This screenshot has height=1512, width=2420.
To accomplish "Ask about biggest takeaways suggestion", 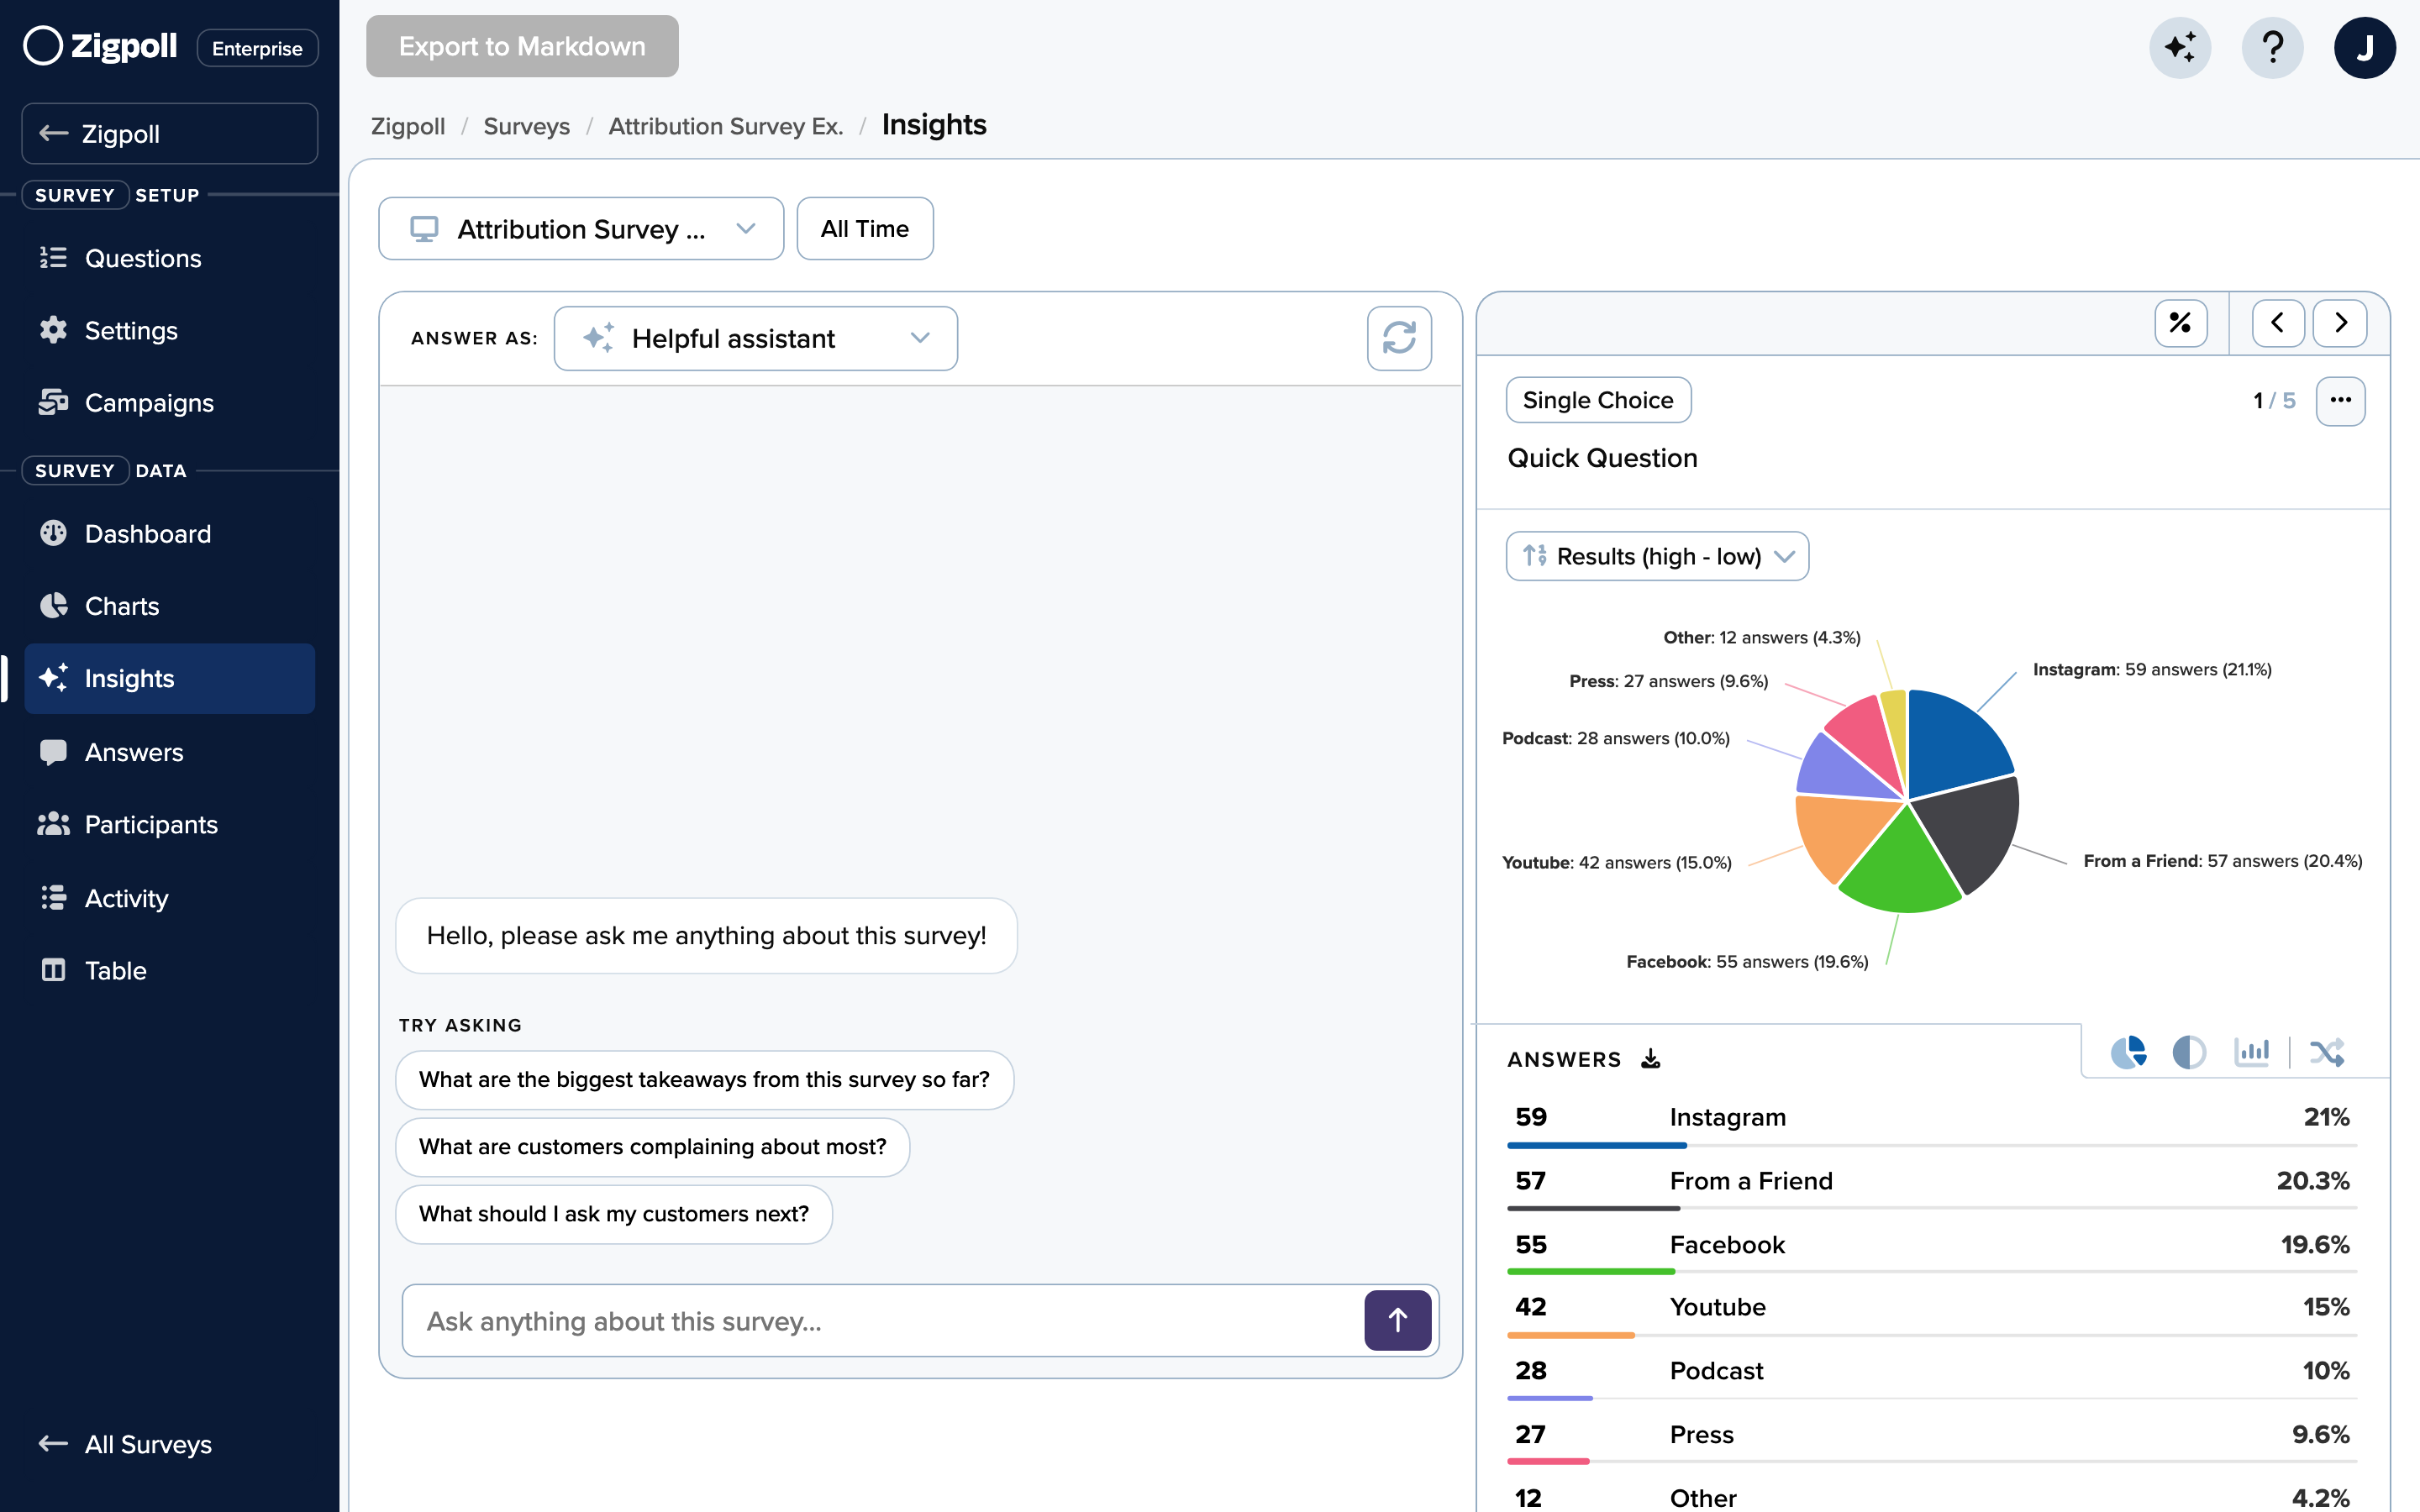I will click(704, 1079).
